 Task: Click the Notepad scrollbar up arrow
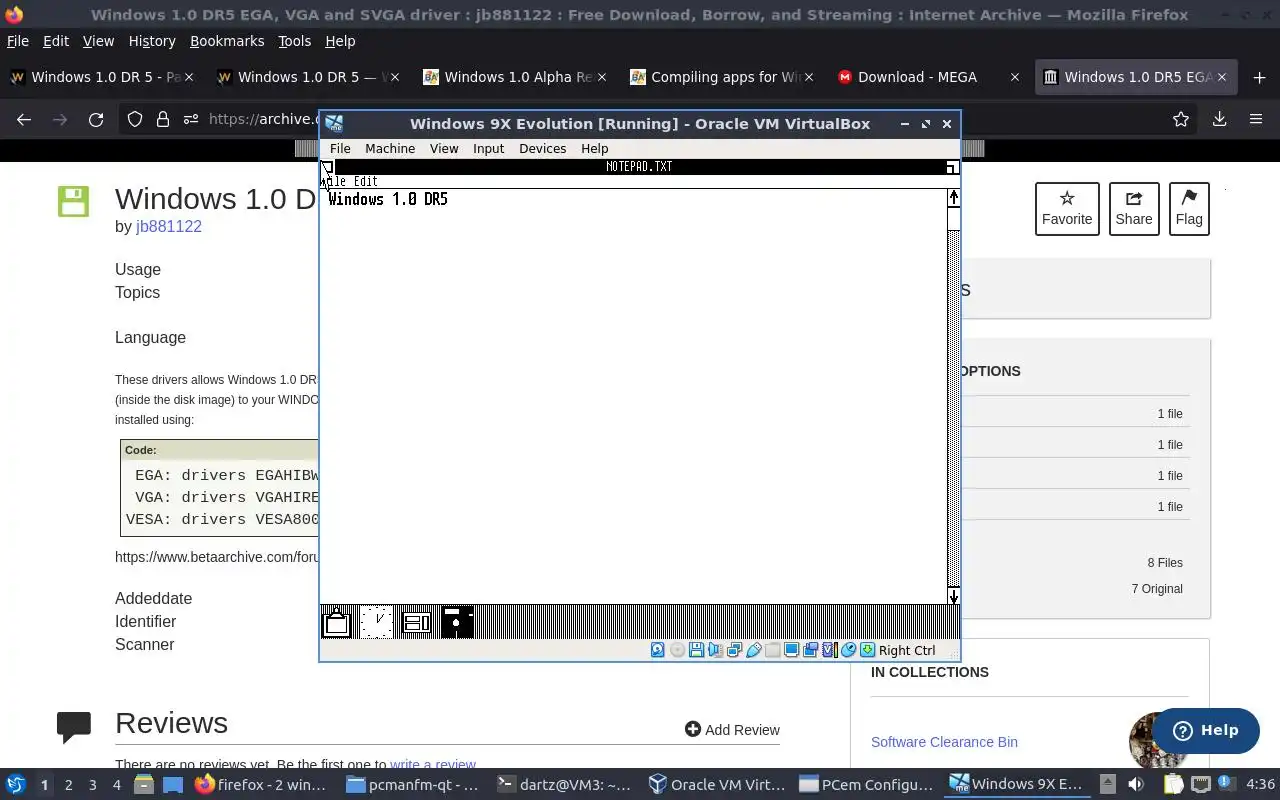pyautogui.click(x=953, y=197)
